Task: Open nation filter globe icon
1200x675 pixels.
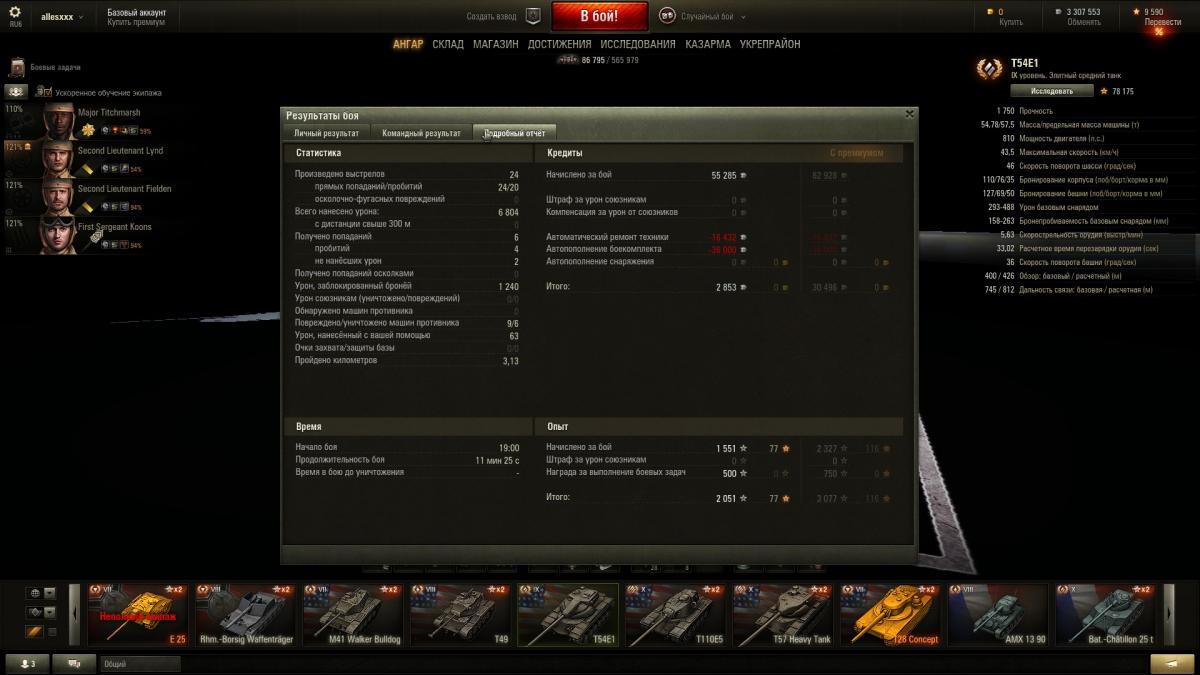Action: click(34, 593)
